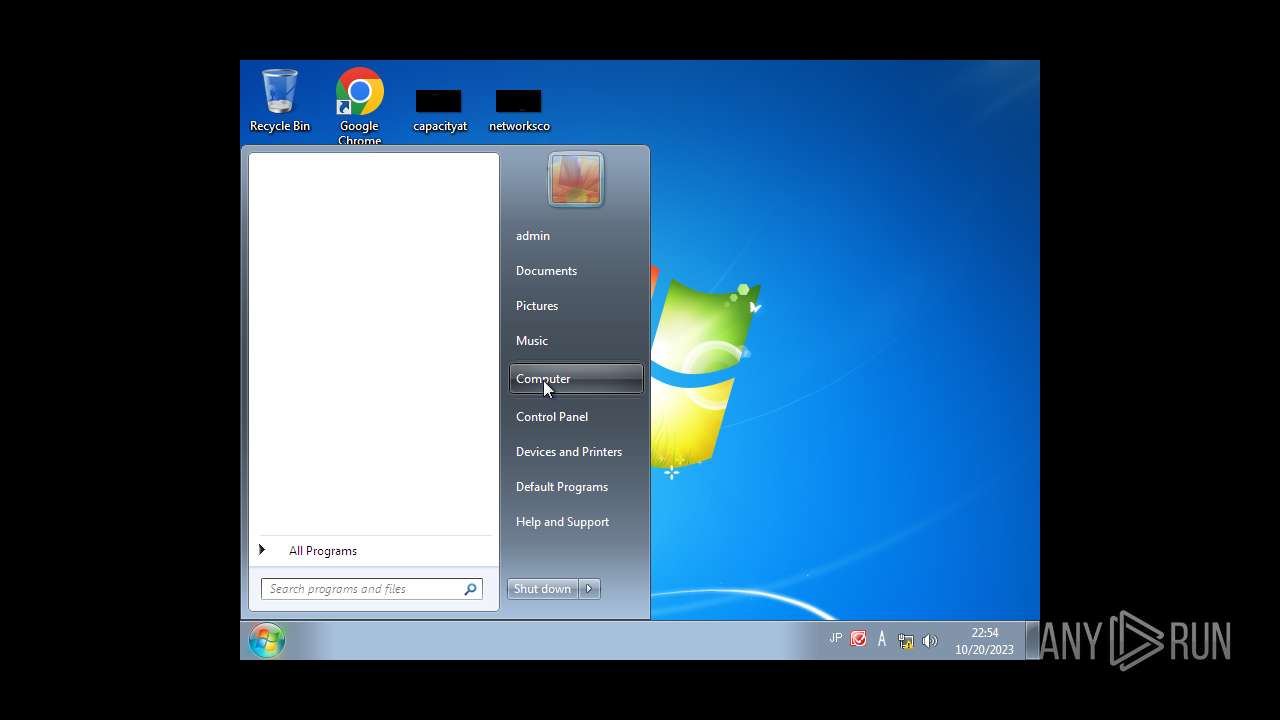Open the admin user folder
This screenshot has height=720, width=1280.
point(575,236)
